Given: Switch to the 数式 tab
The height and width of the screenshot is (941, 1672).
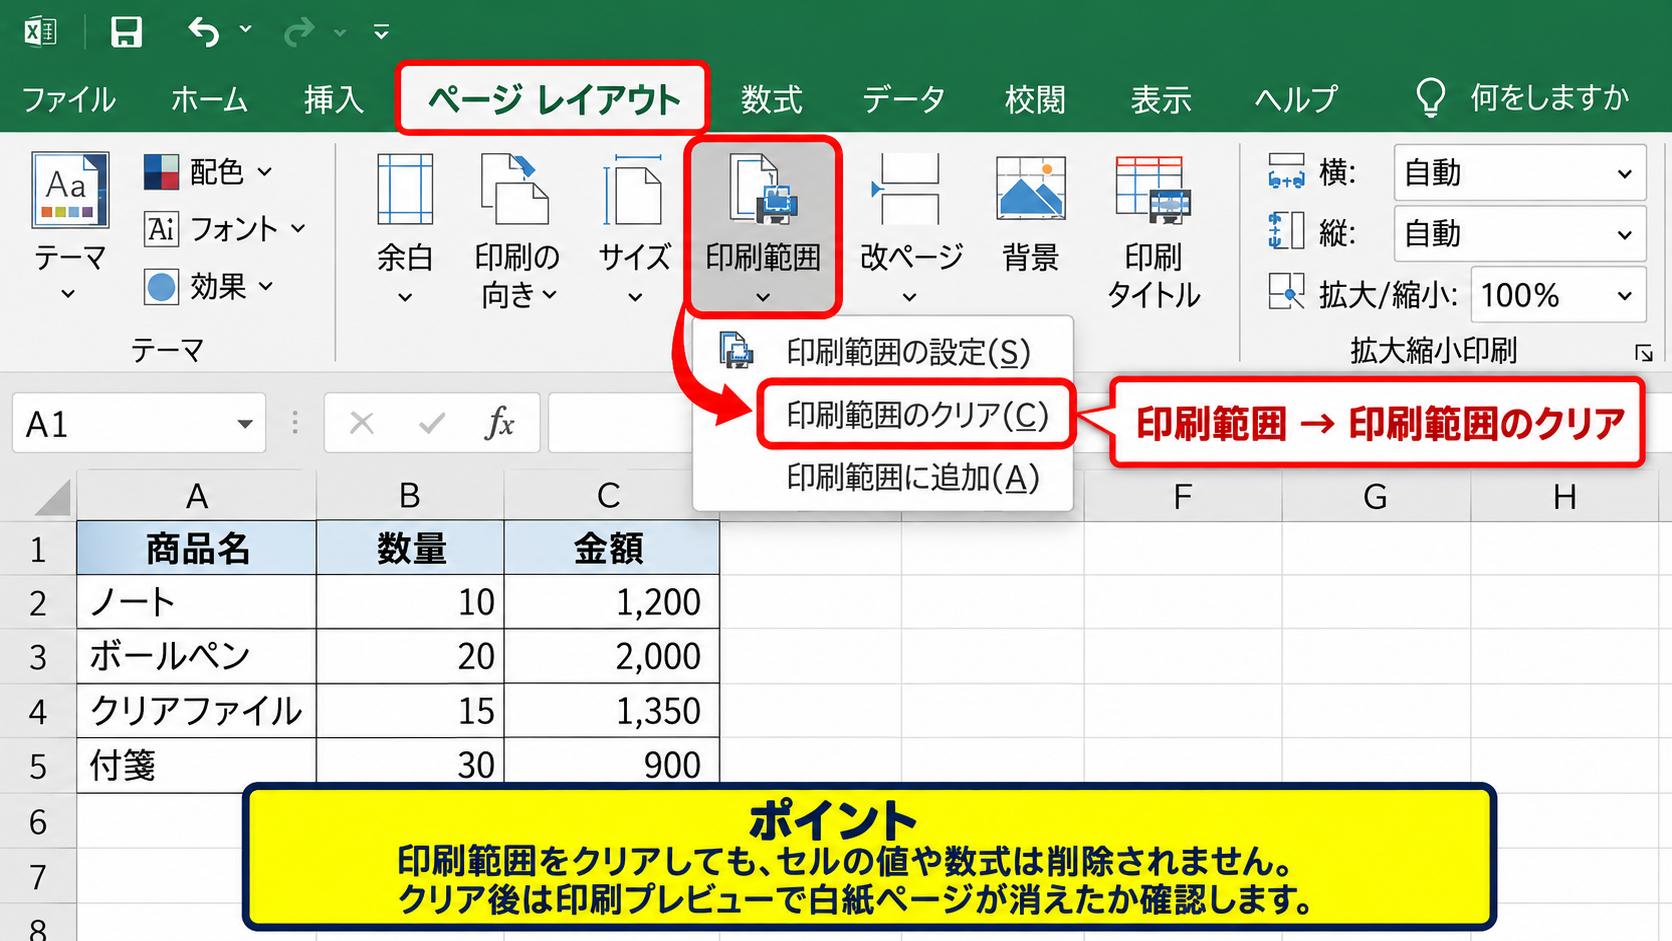Looking at the screenshot, I should coord(771,99).
